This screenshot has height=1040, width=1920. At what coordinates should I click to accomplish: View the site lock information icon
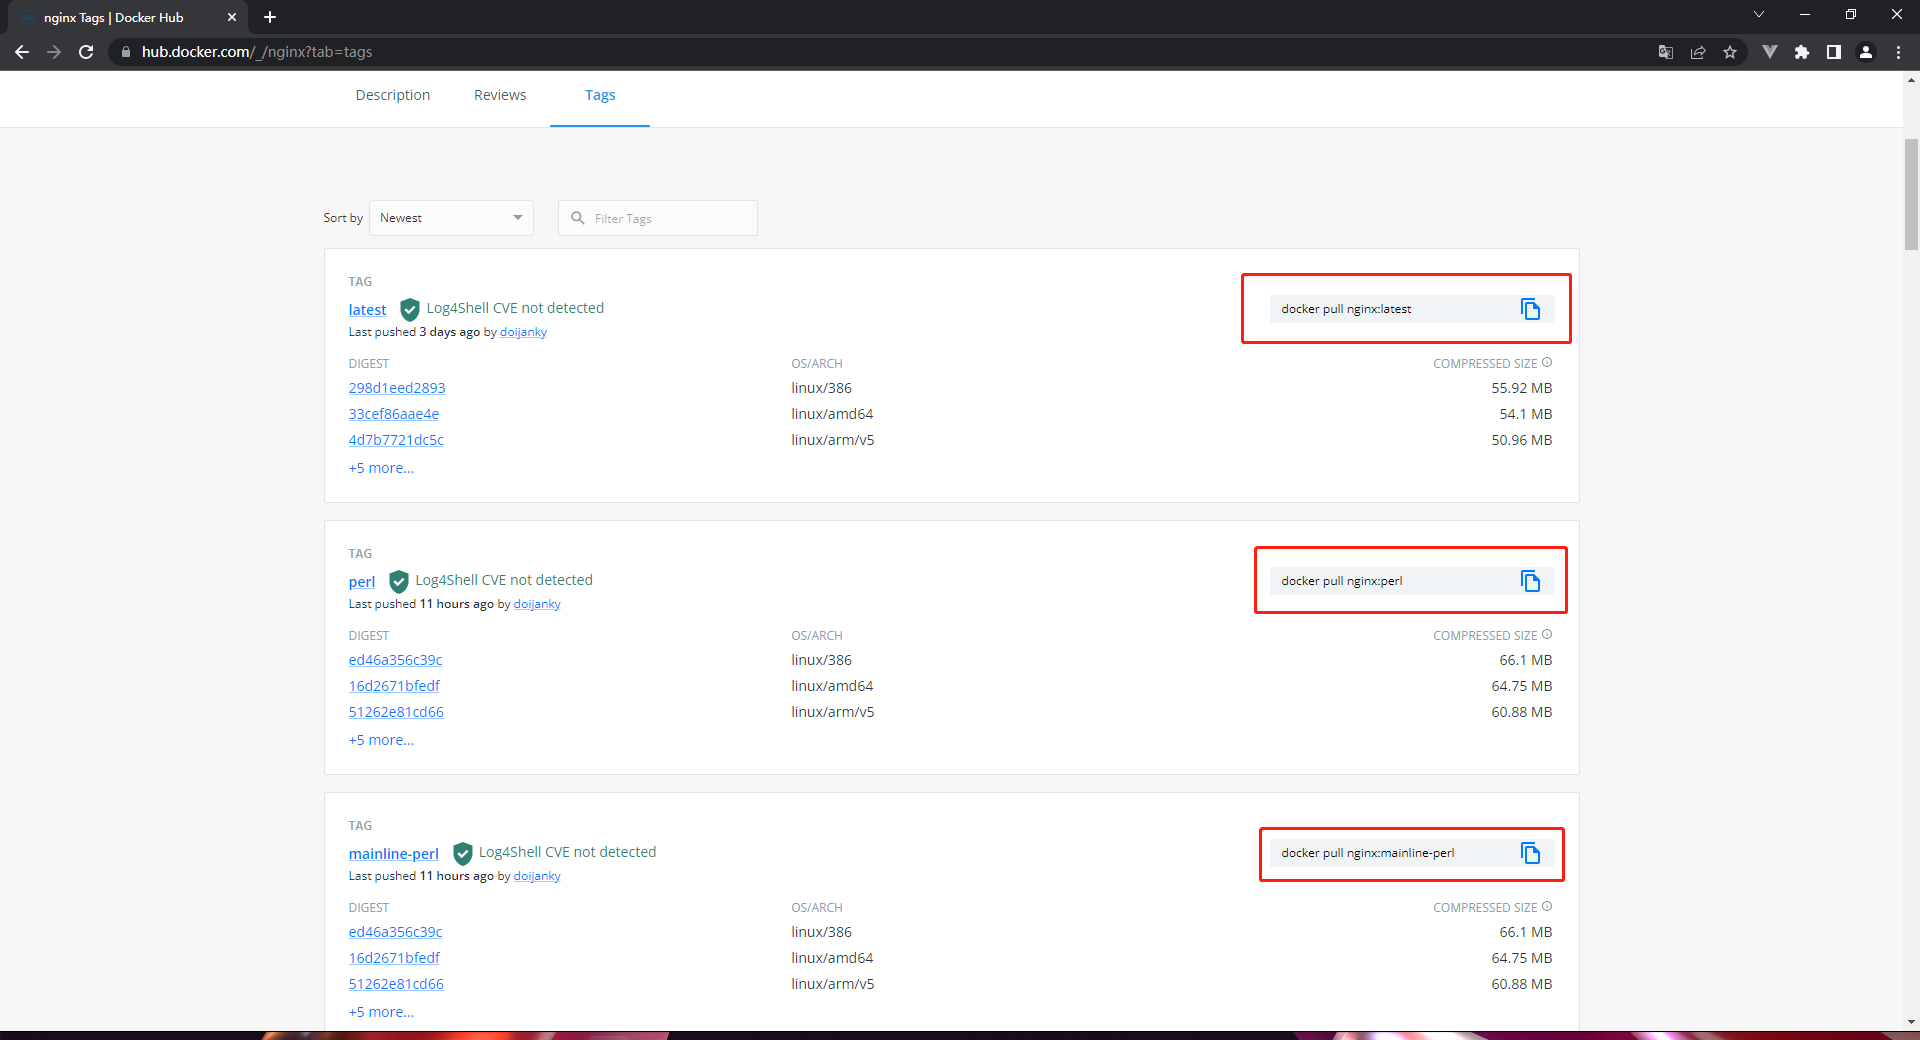click(x=125, y=52)
